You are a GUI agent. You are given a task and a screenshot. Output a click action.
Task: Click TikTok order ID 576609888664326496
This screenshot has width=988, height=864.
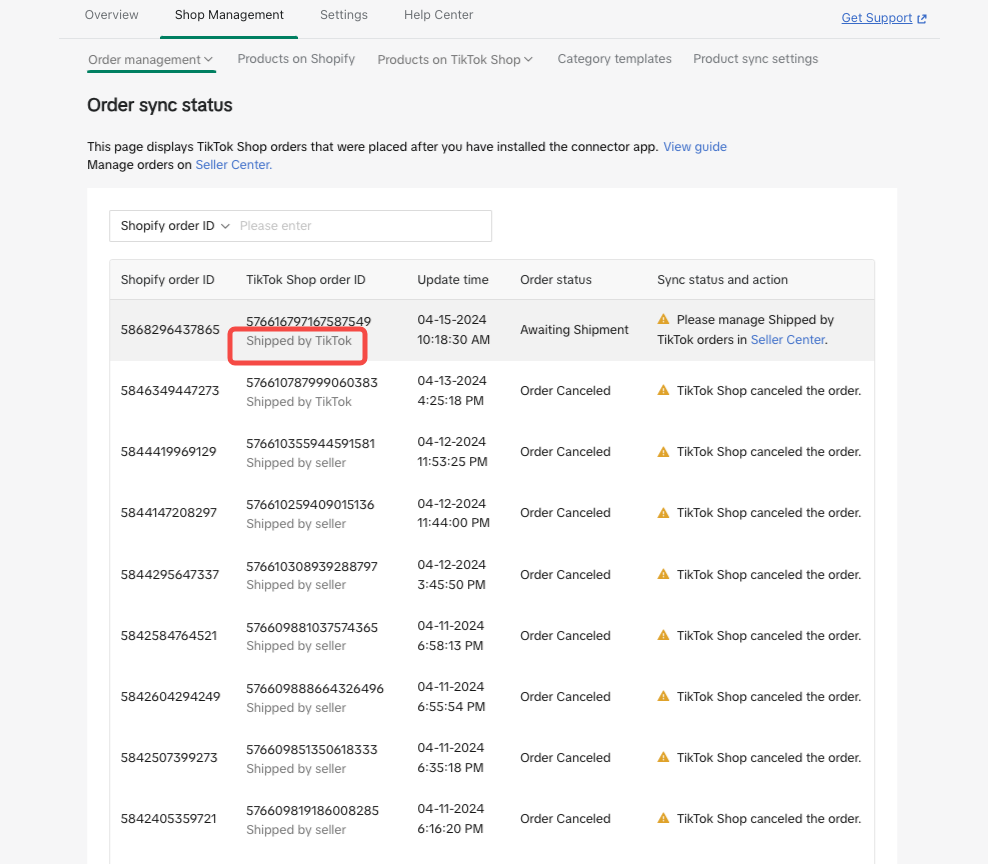(x=315, y=689)
